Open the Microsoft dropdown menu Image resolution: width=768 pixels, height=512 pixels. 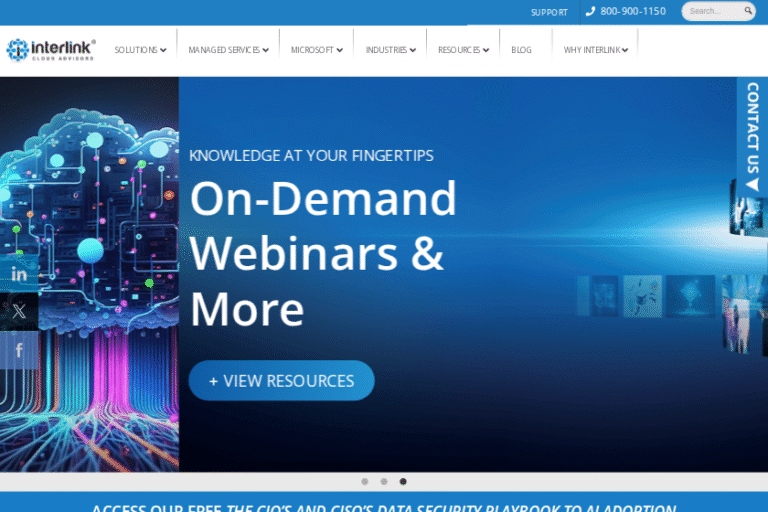317,50
